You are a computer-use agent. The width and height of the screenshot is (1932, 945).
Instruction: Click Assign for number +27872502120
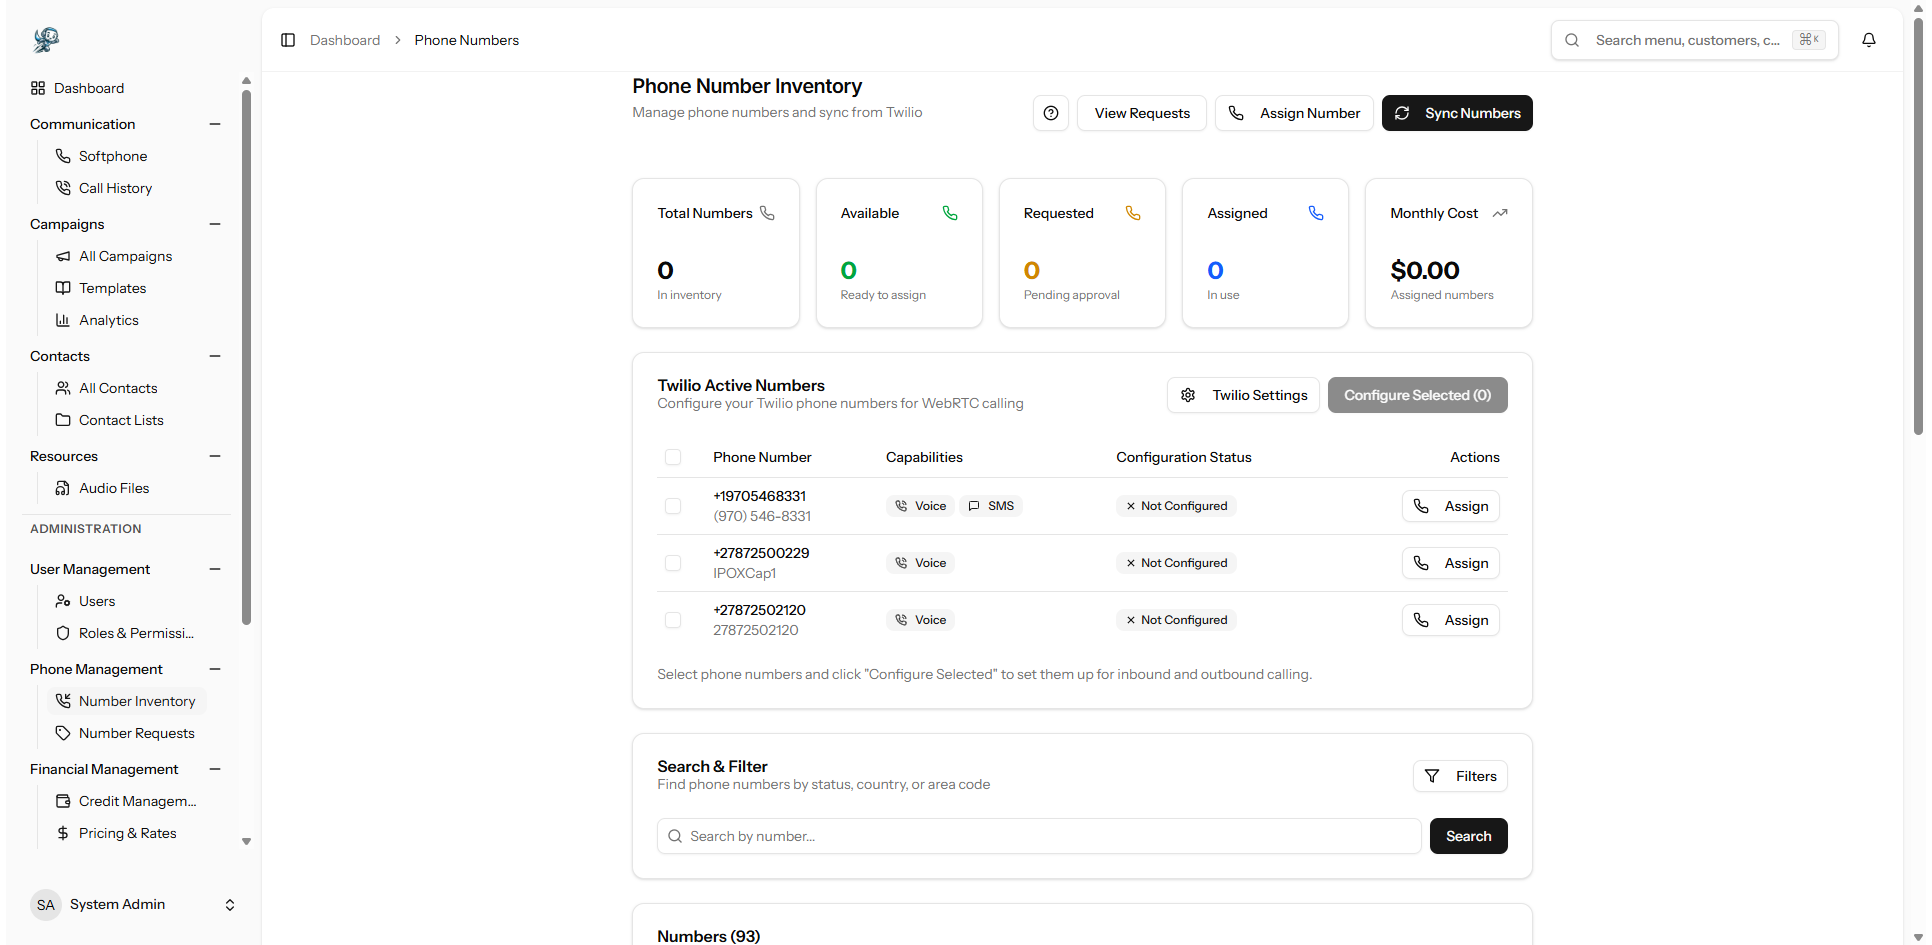[1450, 620]
